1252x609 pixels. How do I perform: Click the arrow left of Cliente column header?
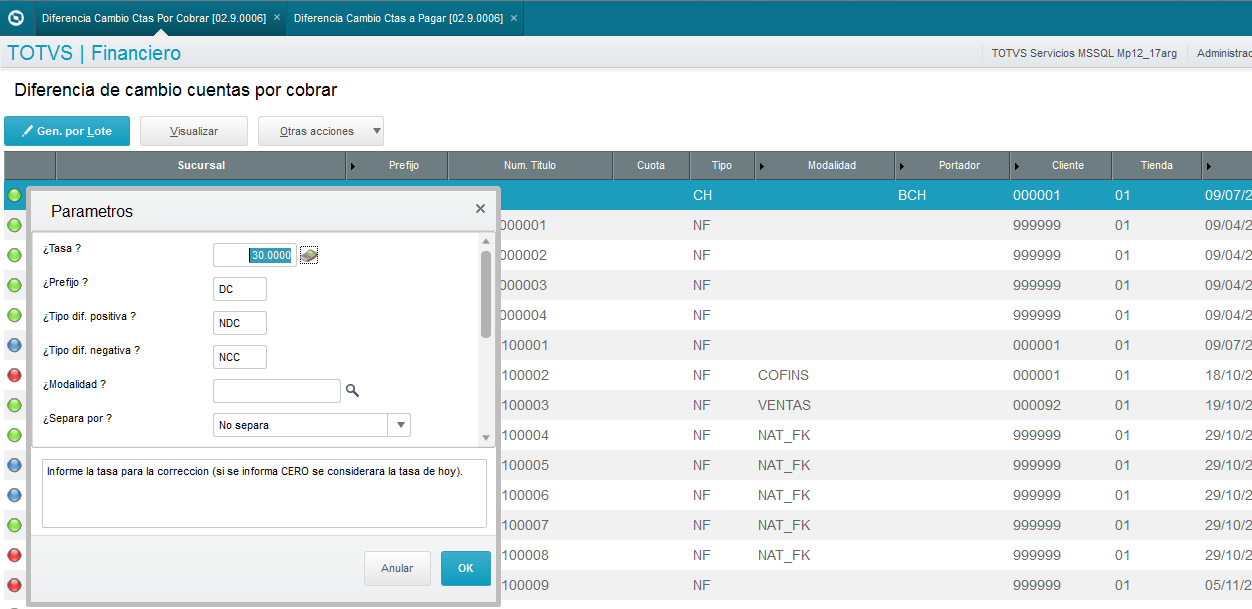pyautogui.click(x=1018, y=166)
